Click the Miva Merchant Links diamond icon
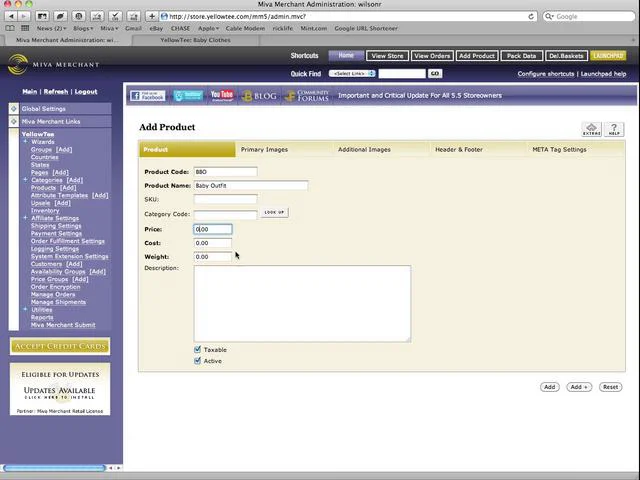The width and height of the screenshot is (640, 480). point(14,121)
